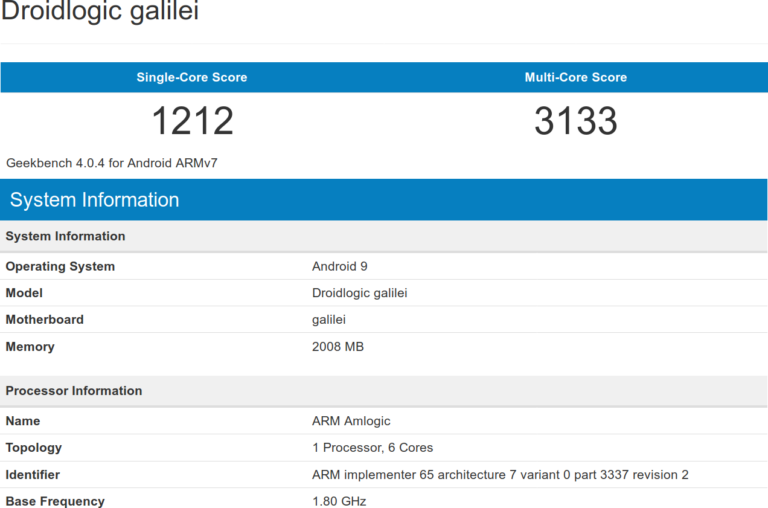
Task: Select the Droidlogic galilei model value
Action: 360,293
